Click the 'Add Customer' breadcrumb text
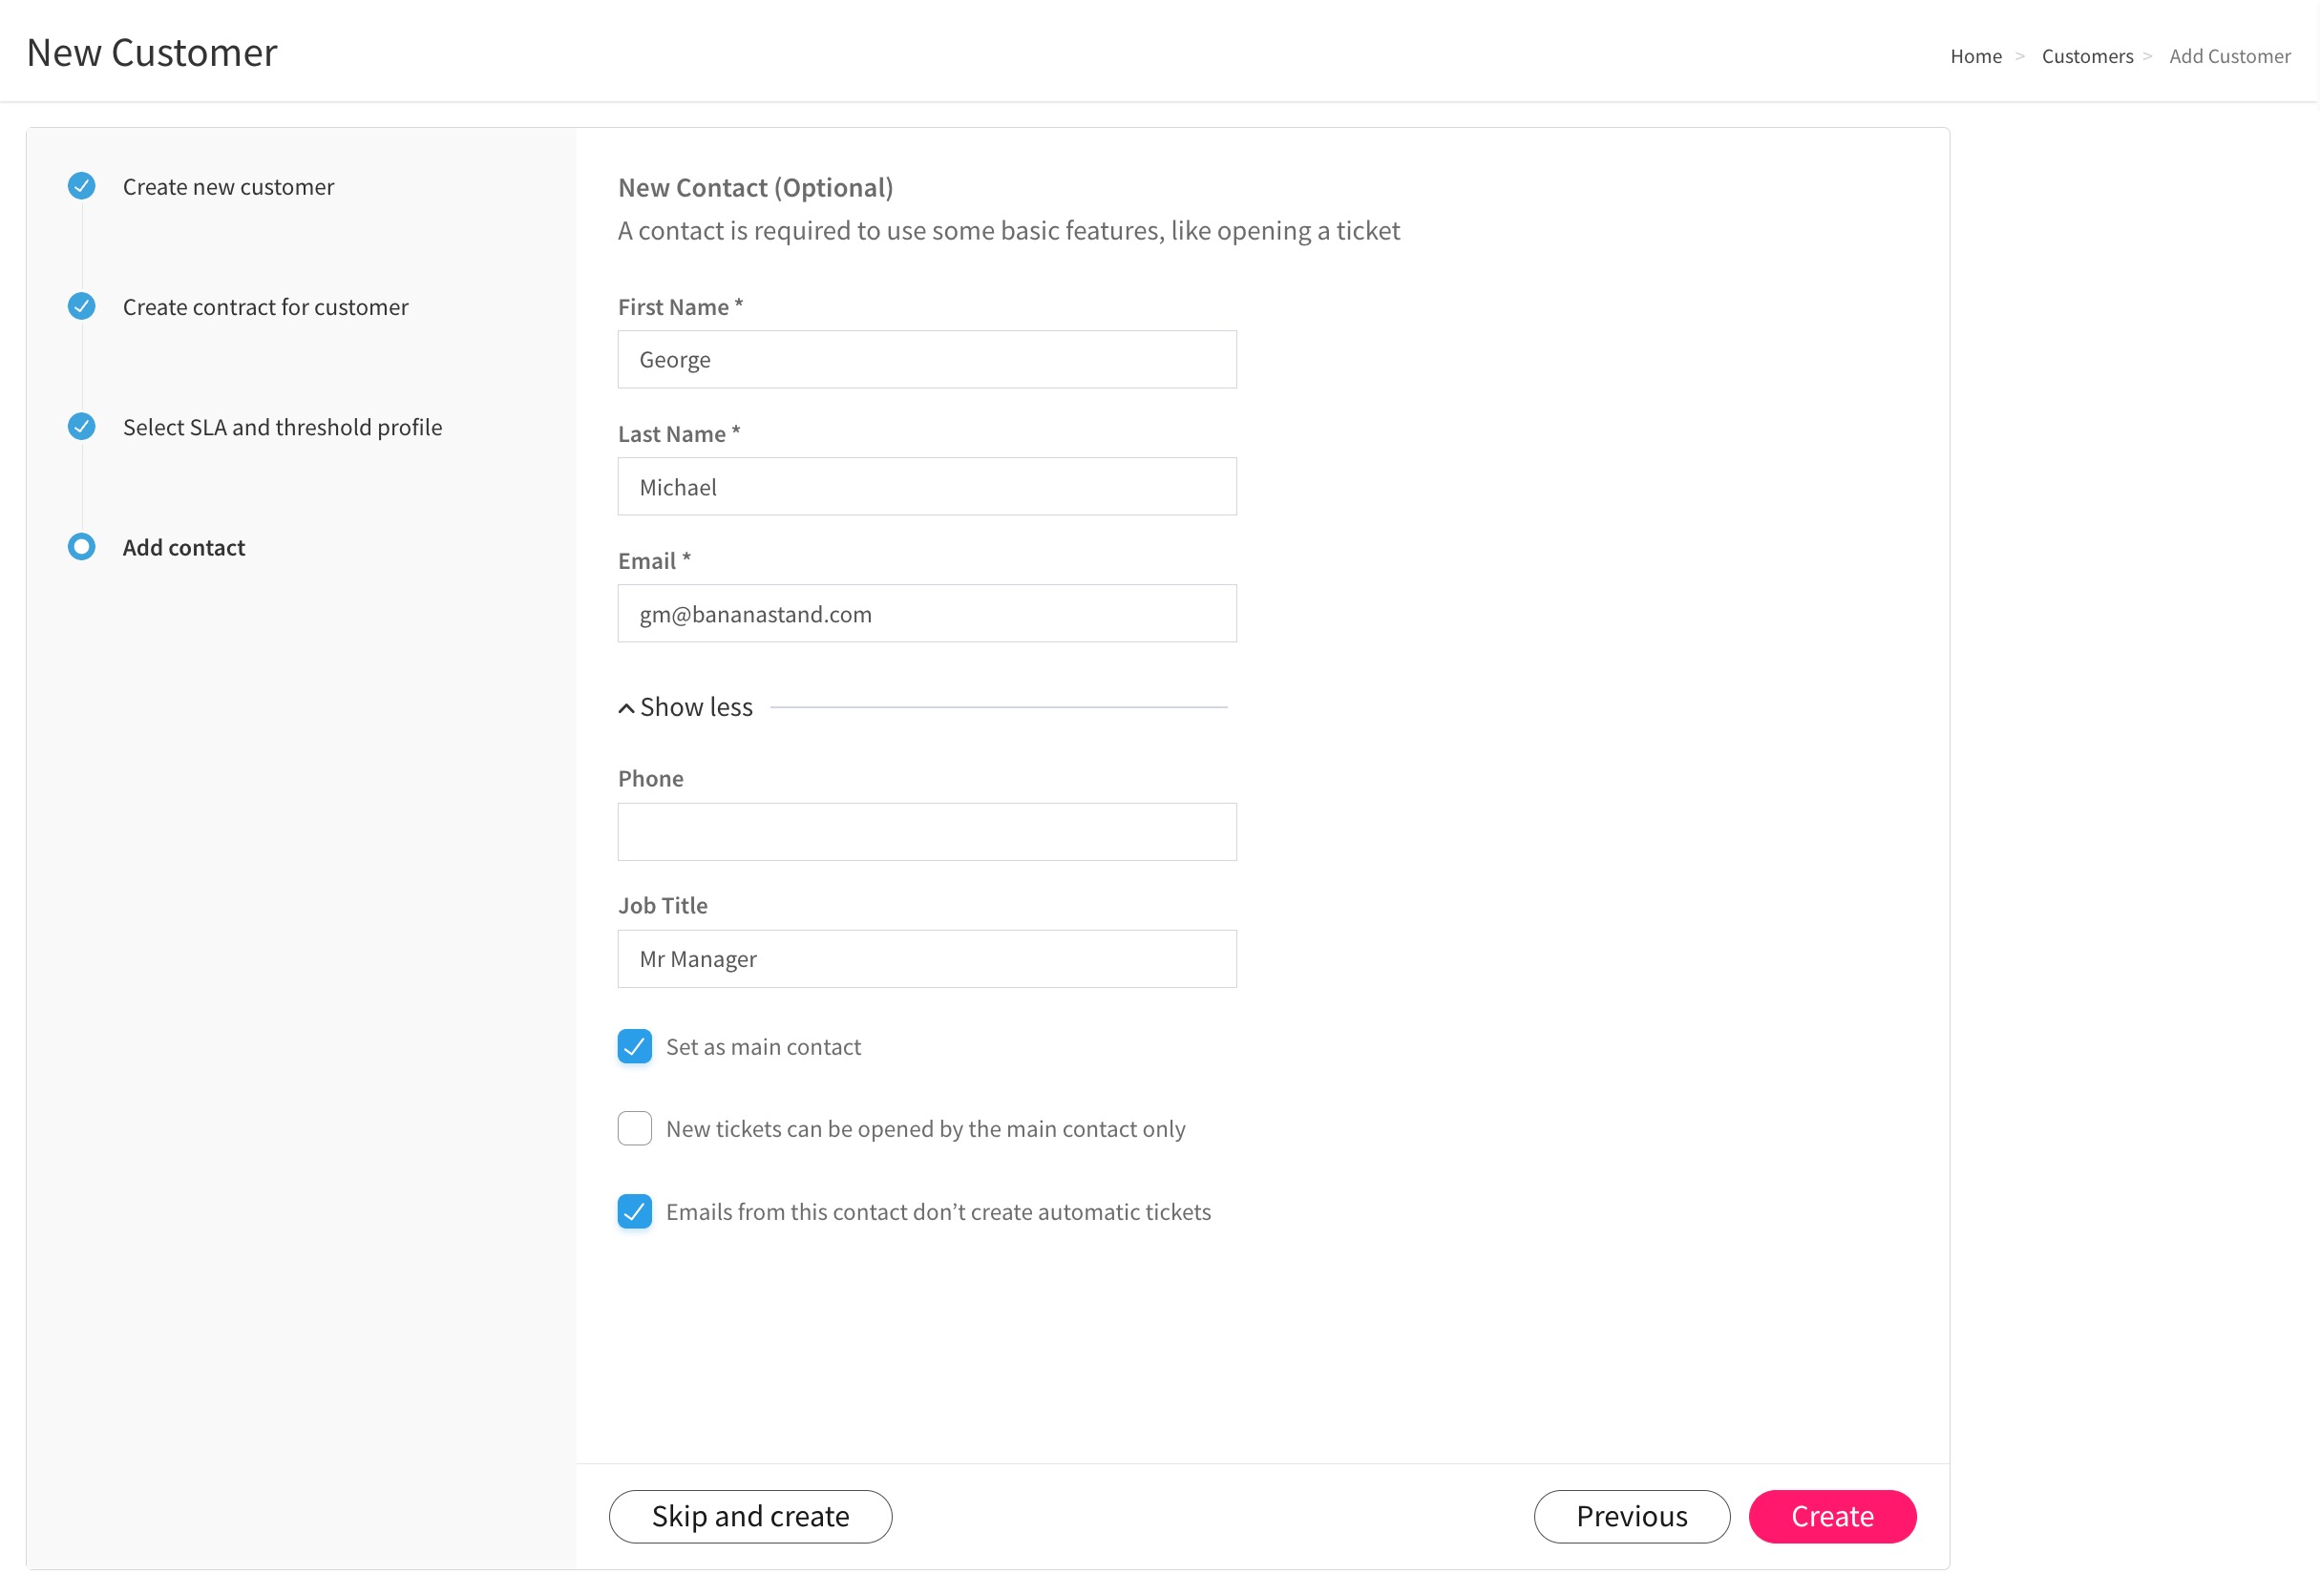Viewport: 2320px width, 1596px height. 2231,56
